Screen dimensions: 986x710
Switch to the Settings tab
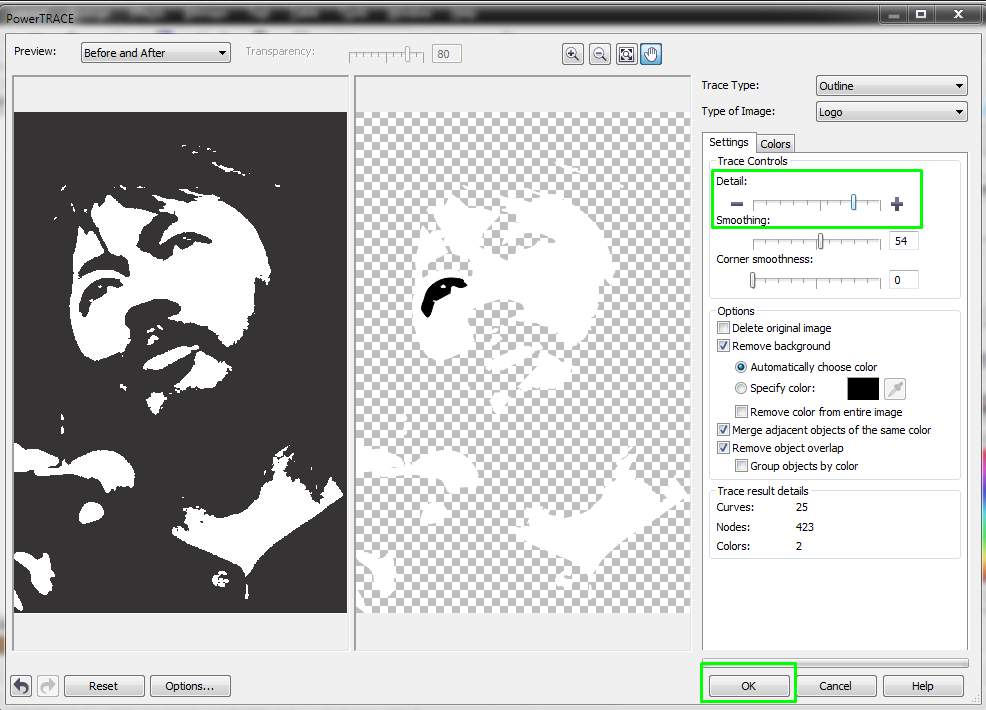729,142
